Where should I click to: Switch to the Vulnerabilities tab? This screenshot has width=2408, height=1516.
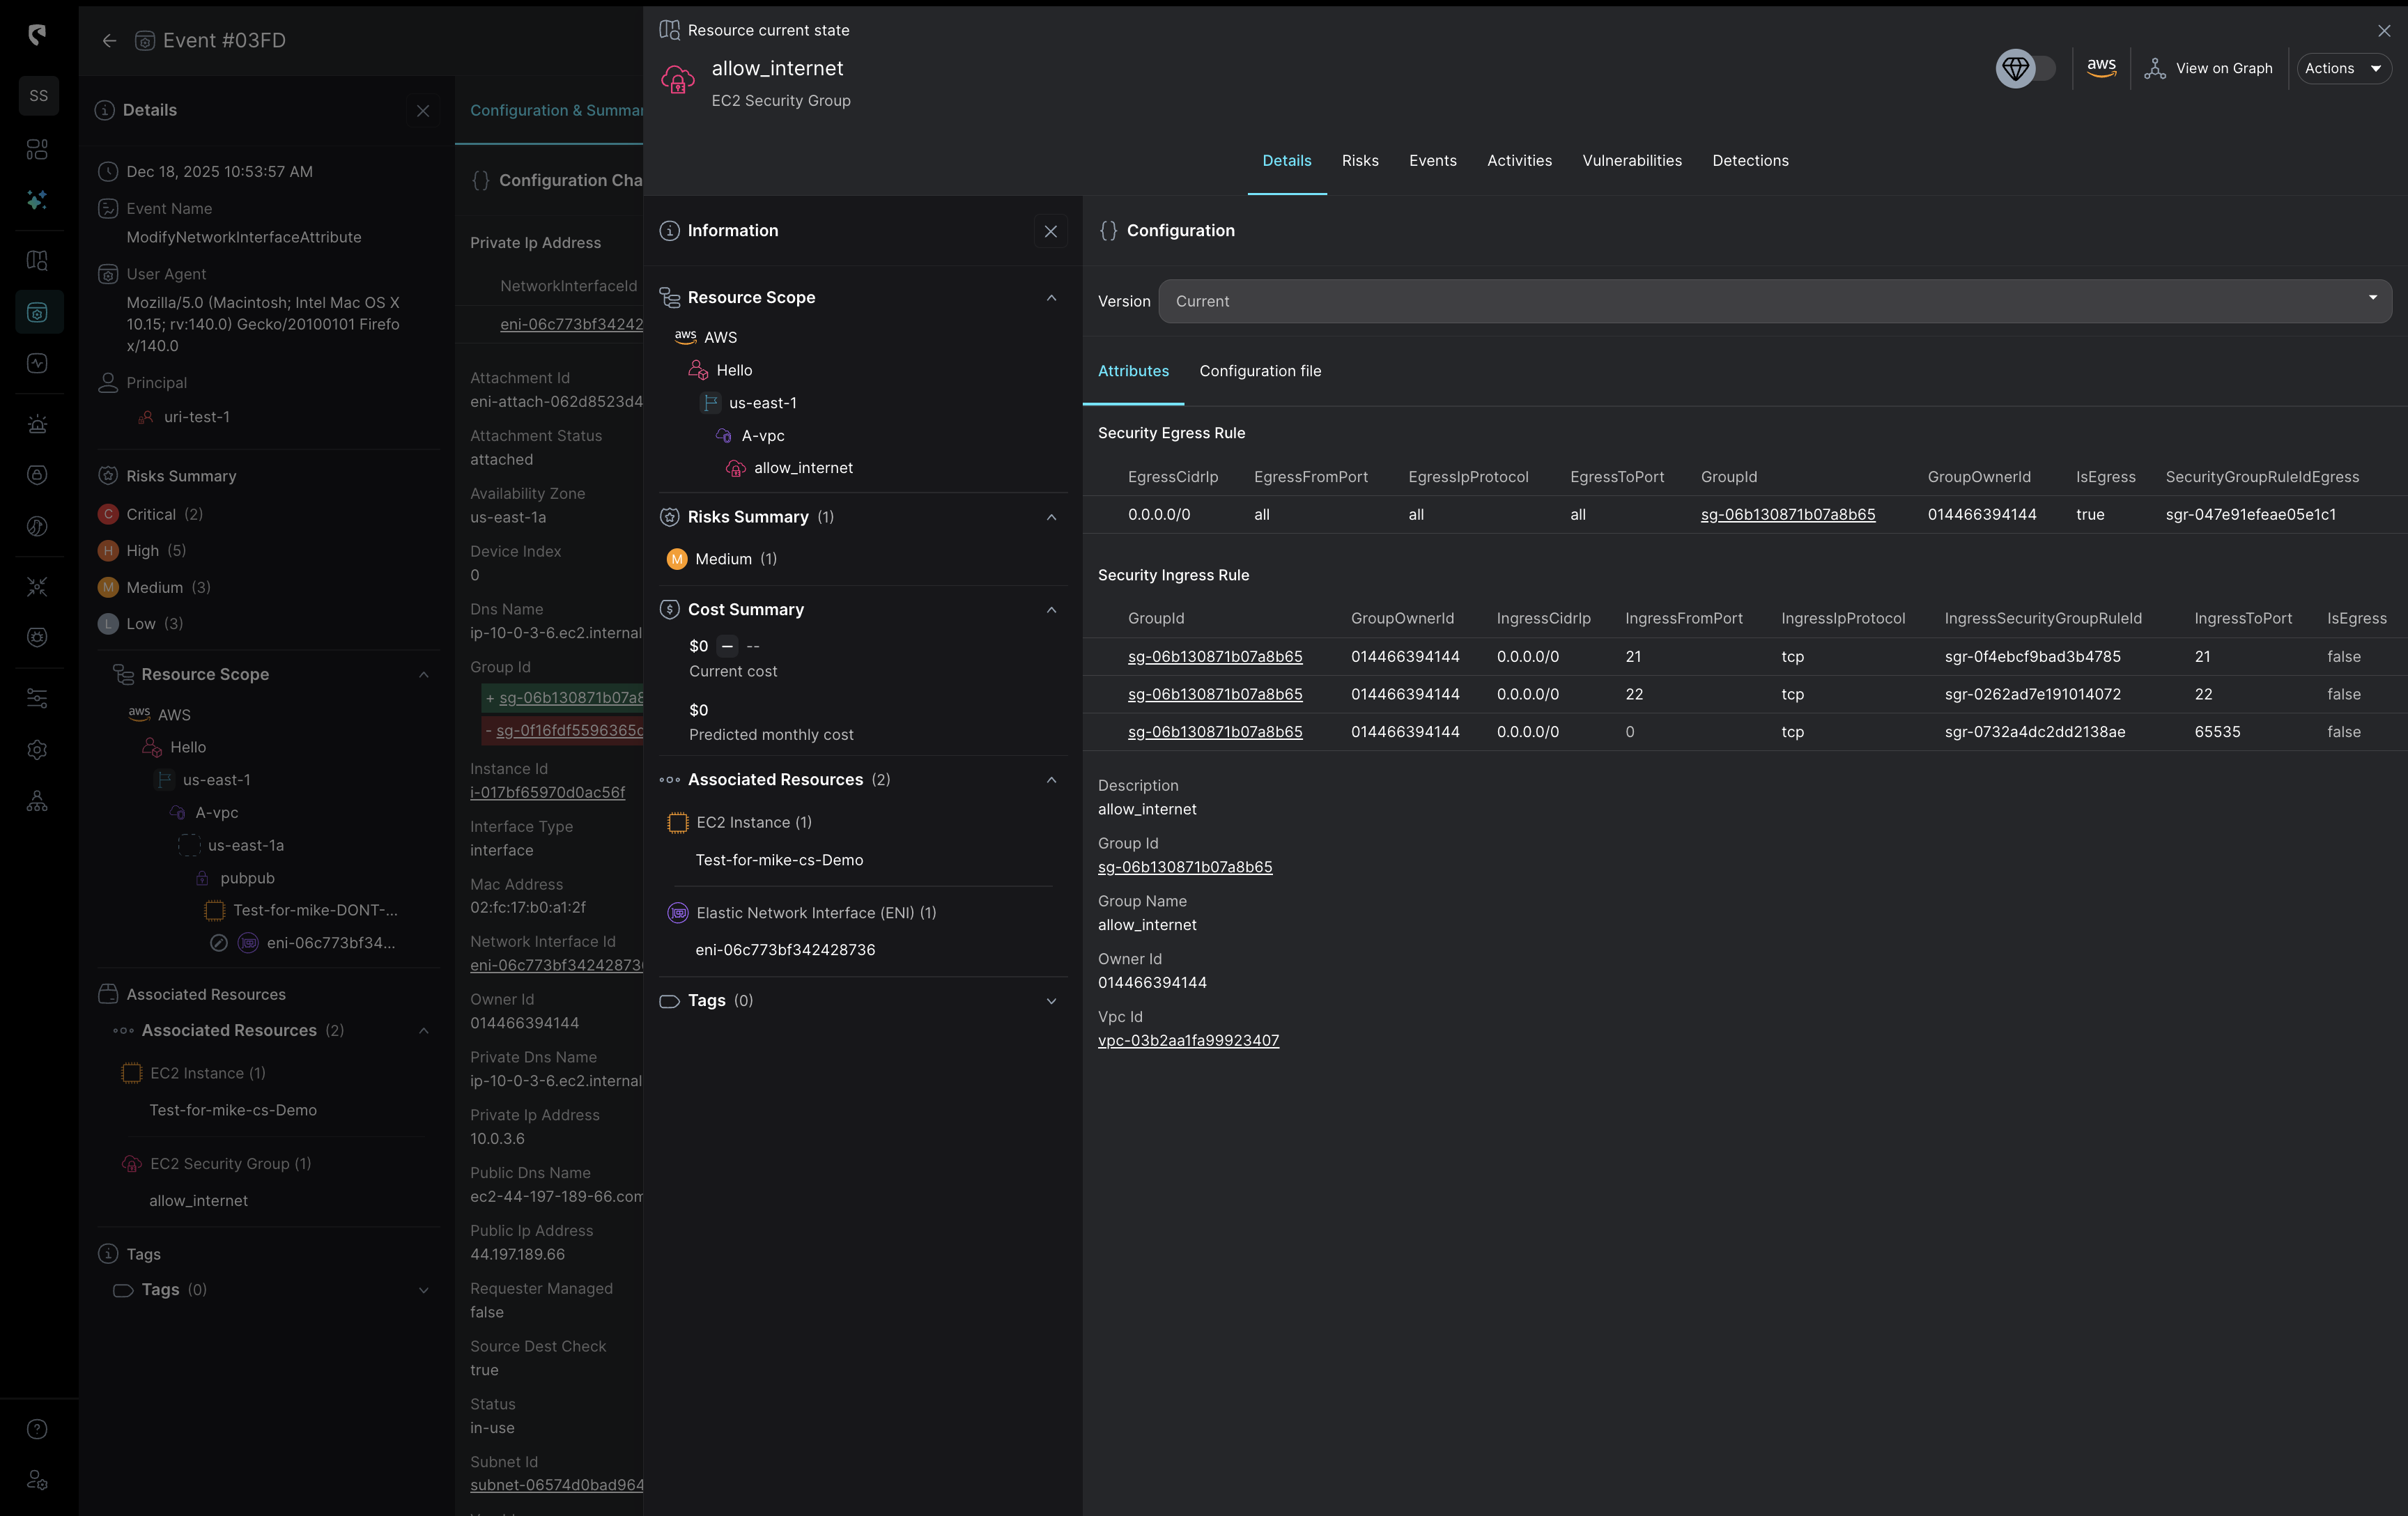(x=1631, y=160)
